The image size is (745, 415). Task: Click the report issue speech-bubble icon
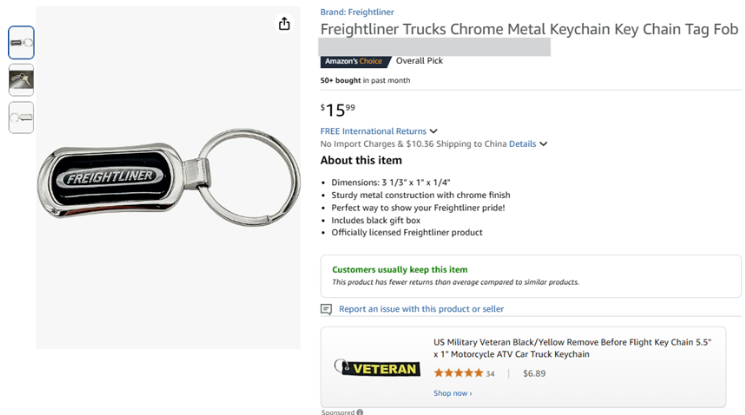326,309
